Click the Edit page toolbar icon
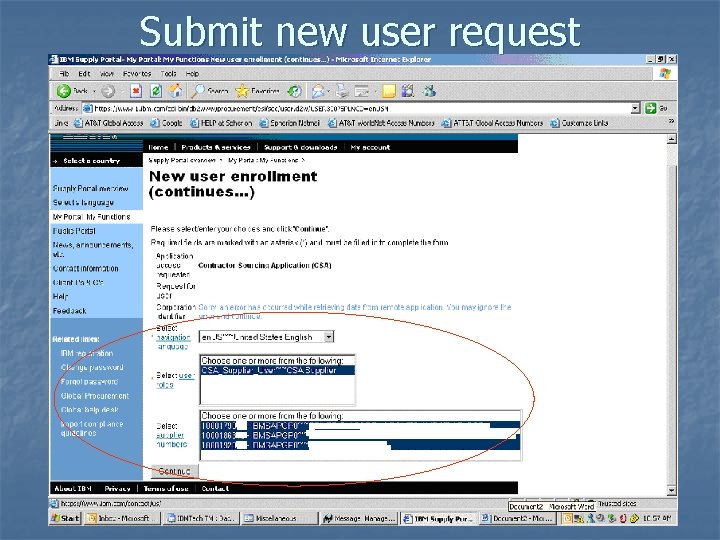 click(x=361, y=91)
